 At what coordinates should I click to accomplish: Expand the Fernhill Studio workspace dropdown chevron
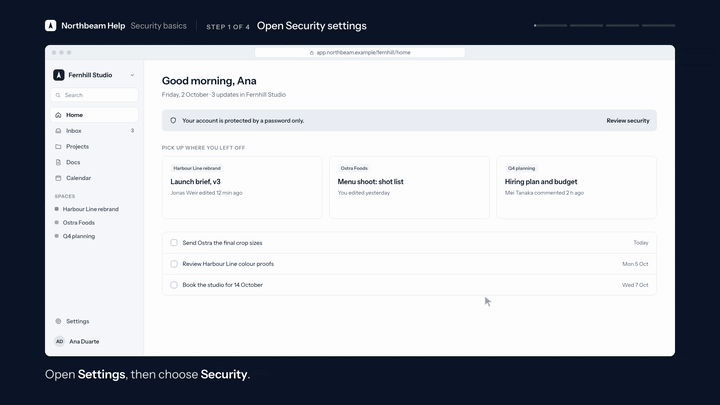[132, 75]
